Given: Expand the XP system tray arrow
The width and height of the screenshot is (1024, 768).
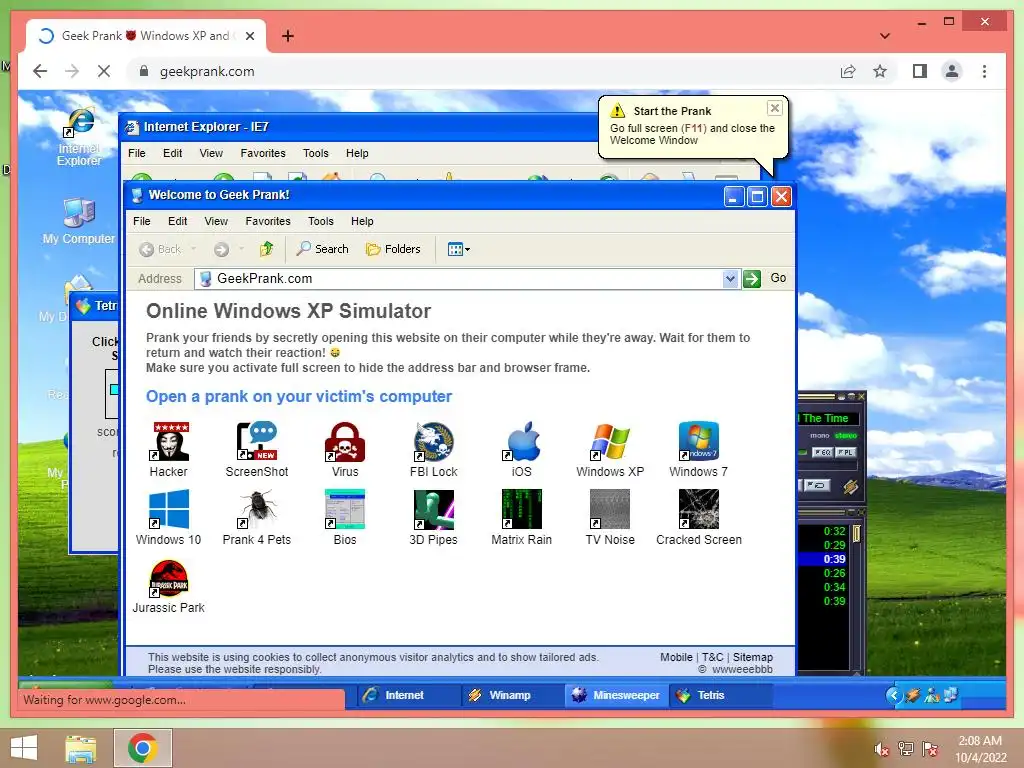Looking at the screenshot, I should [x=893, y=696].
